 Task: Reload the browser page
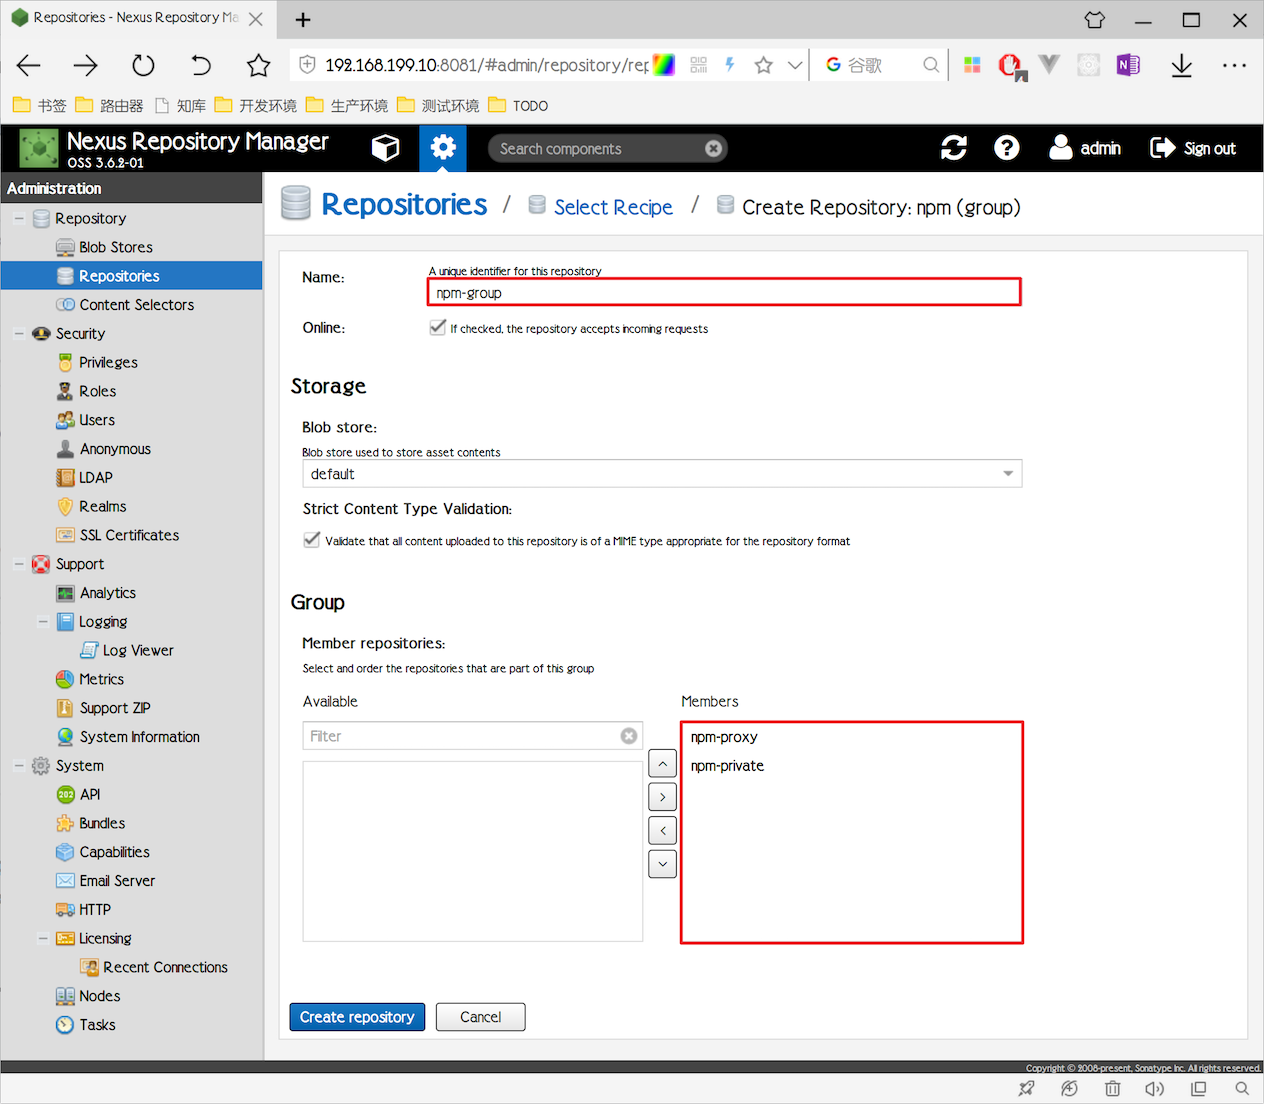[x=144, y=65]
